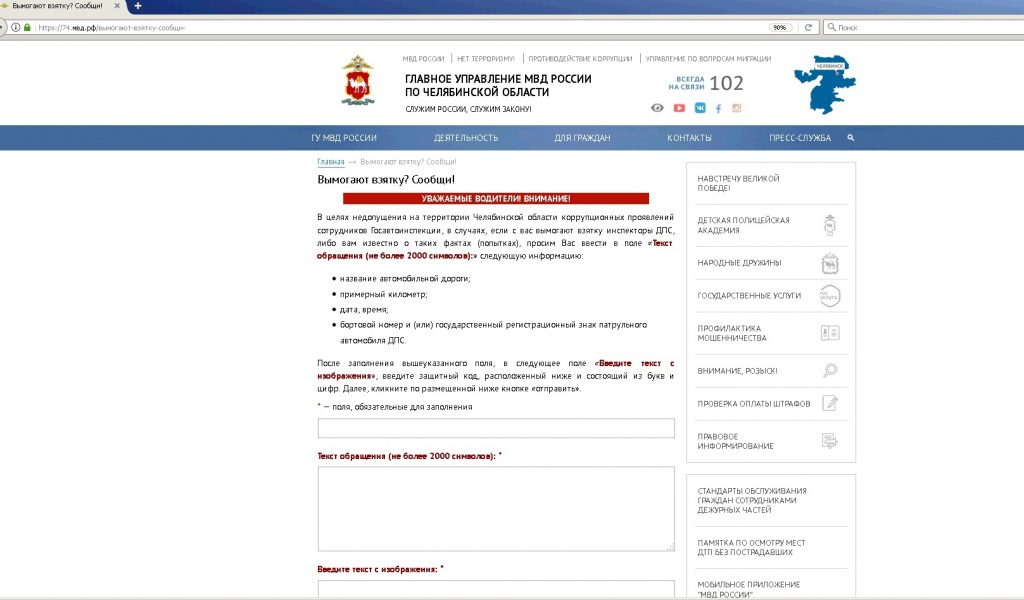Screen dimensions: 1024x600
Task: Open a new browser tab
Action: 138,6
